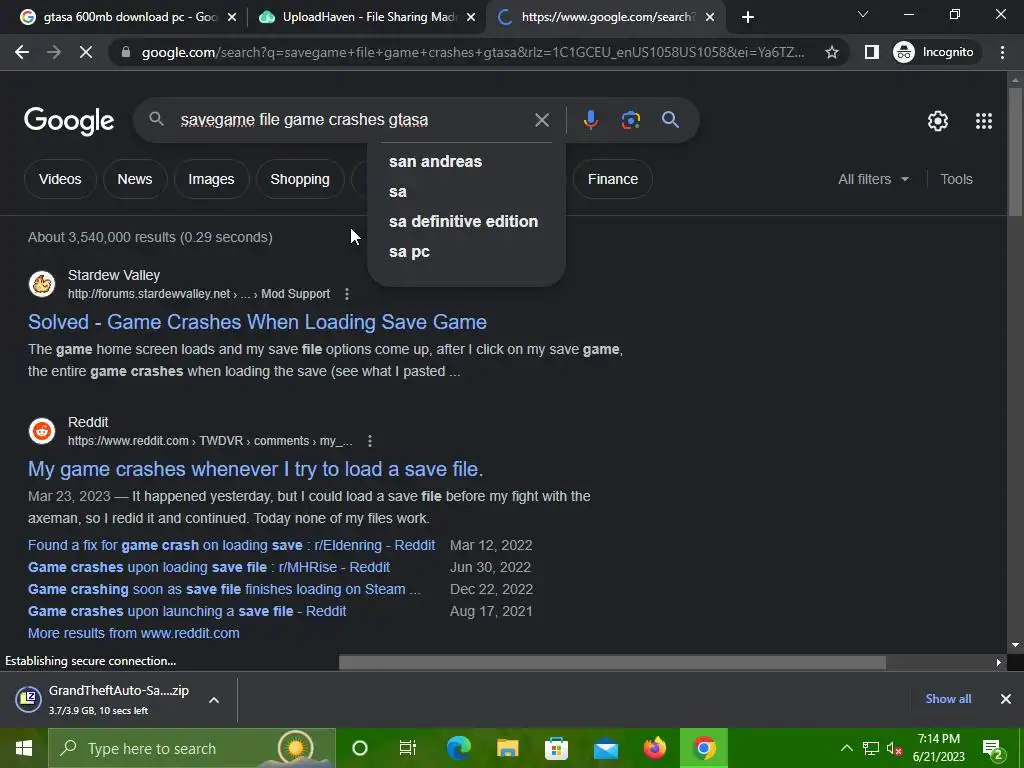Open 'Found a fix for game crash' Eldenring link

coord(231,545)
